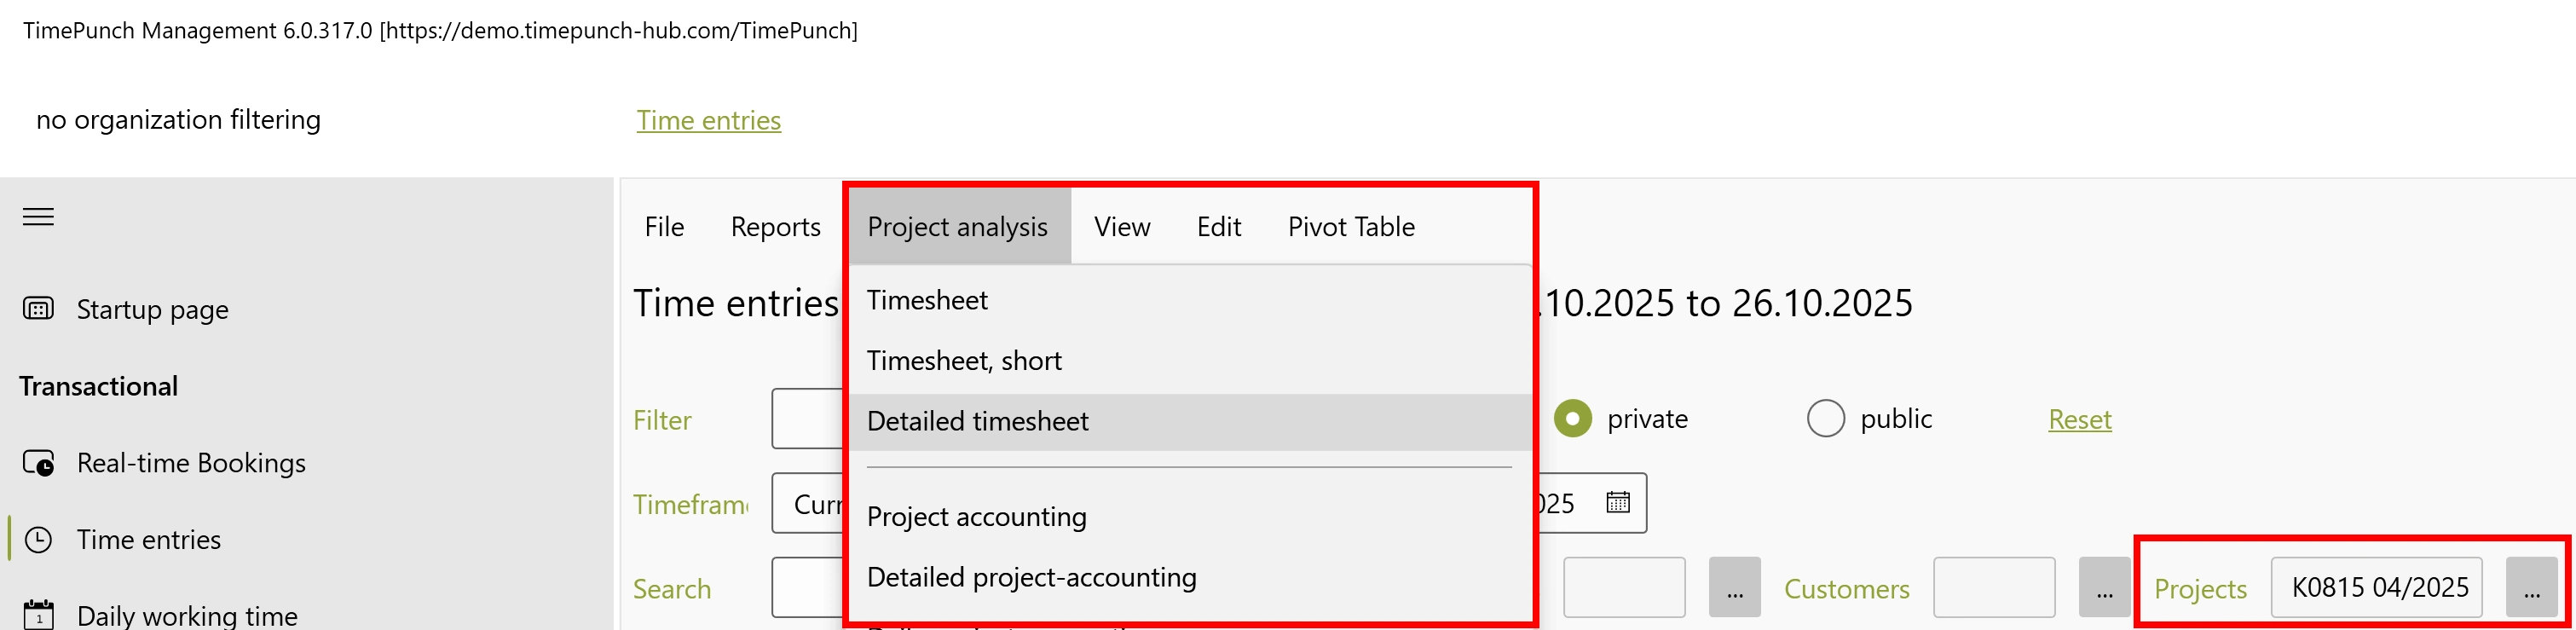Click the Search input field
This screenshot has height=630, width=2576.
point(808,587)
